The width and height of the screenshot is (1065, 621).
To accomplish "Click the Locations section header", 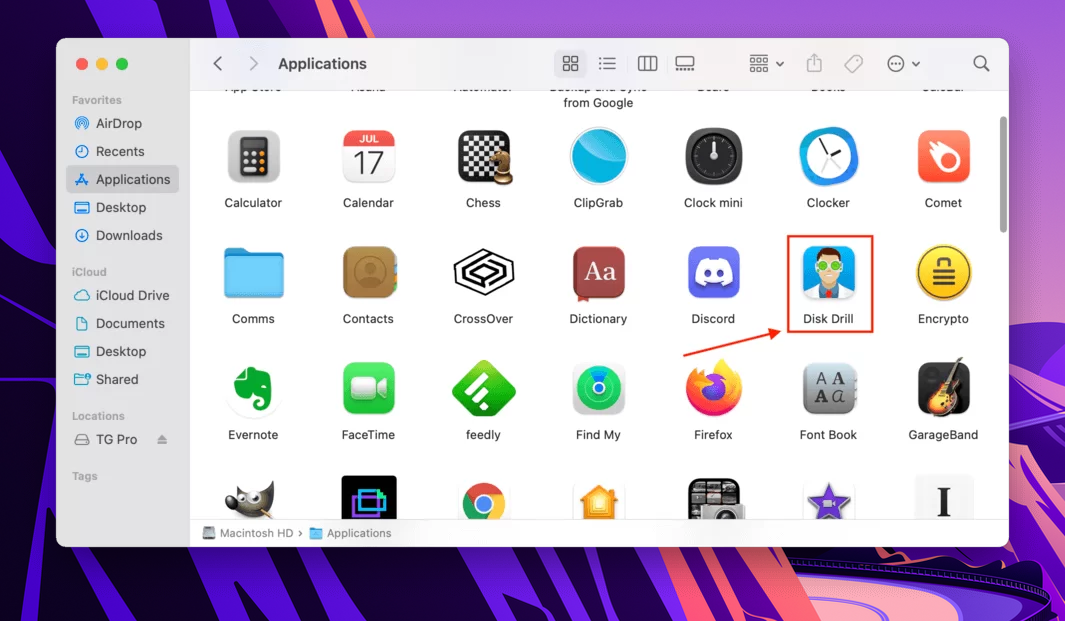I will coord(98,416).
